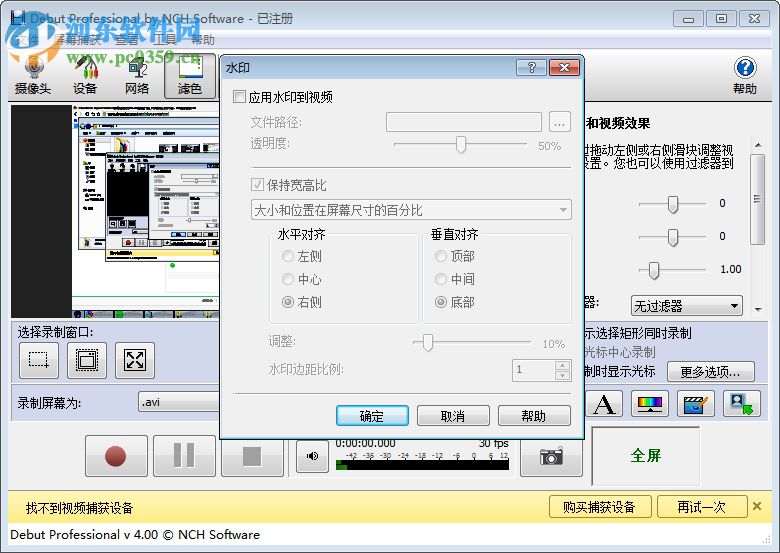The width and height of the screenshot is (780, 553).
Task: Open the text caption tool (A icon)
Action: pyautogui.click(x=604, y=403)
